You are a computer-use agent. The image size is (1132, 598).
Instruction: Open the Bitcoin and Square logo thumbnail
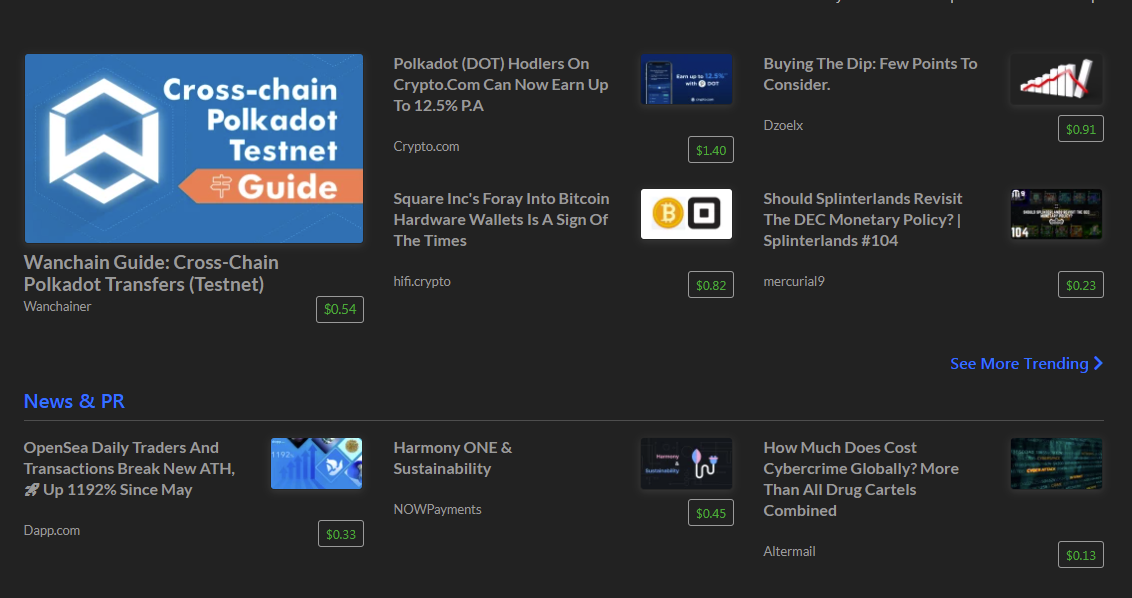(687, 214)
